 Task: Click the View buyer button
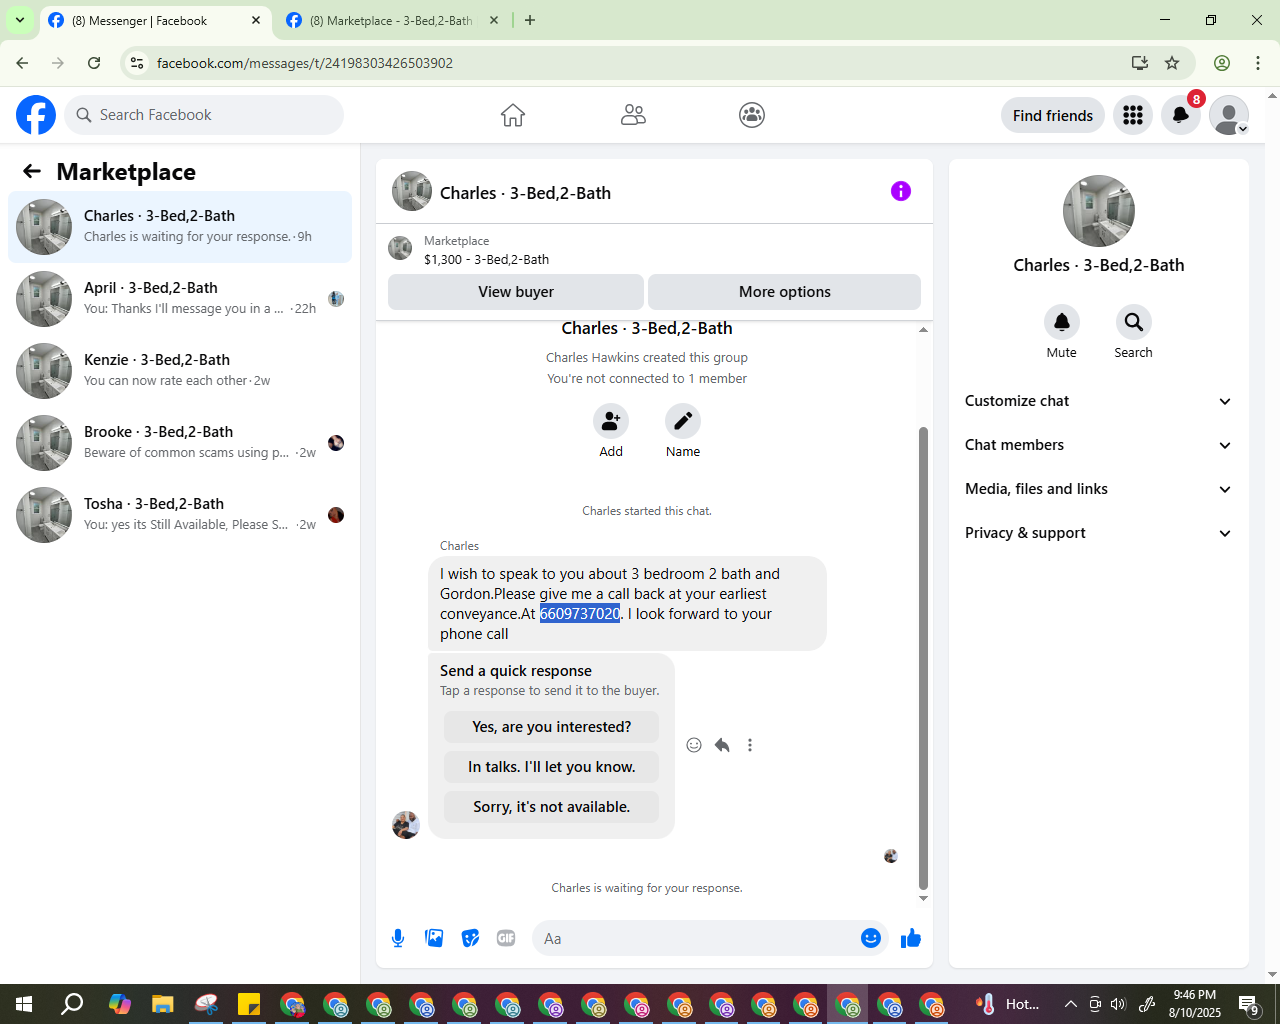click(516, 292)
